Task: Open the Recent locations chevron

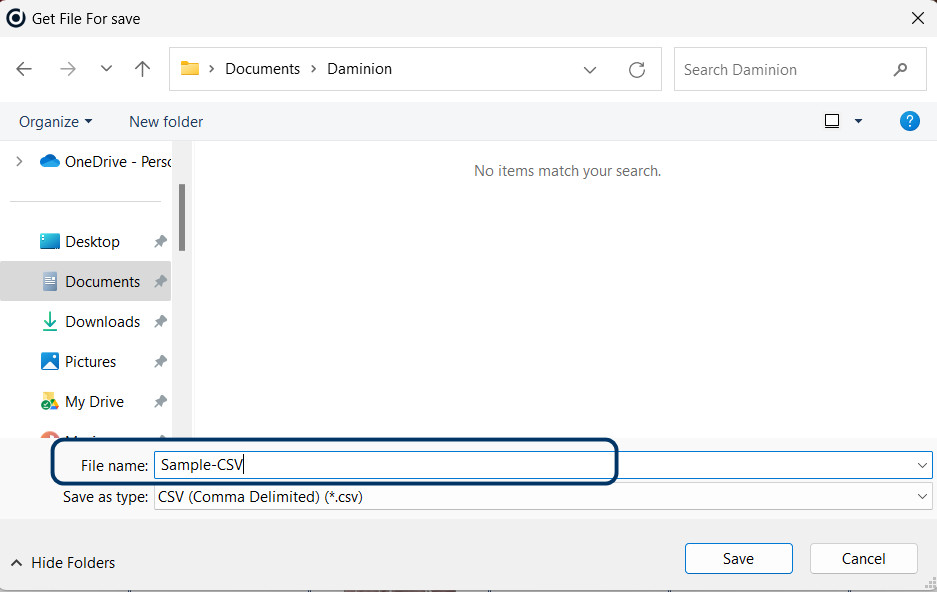Action: click(x=106, y=69)
